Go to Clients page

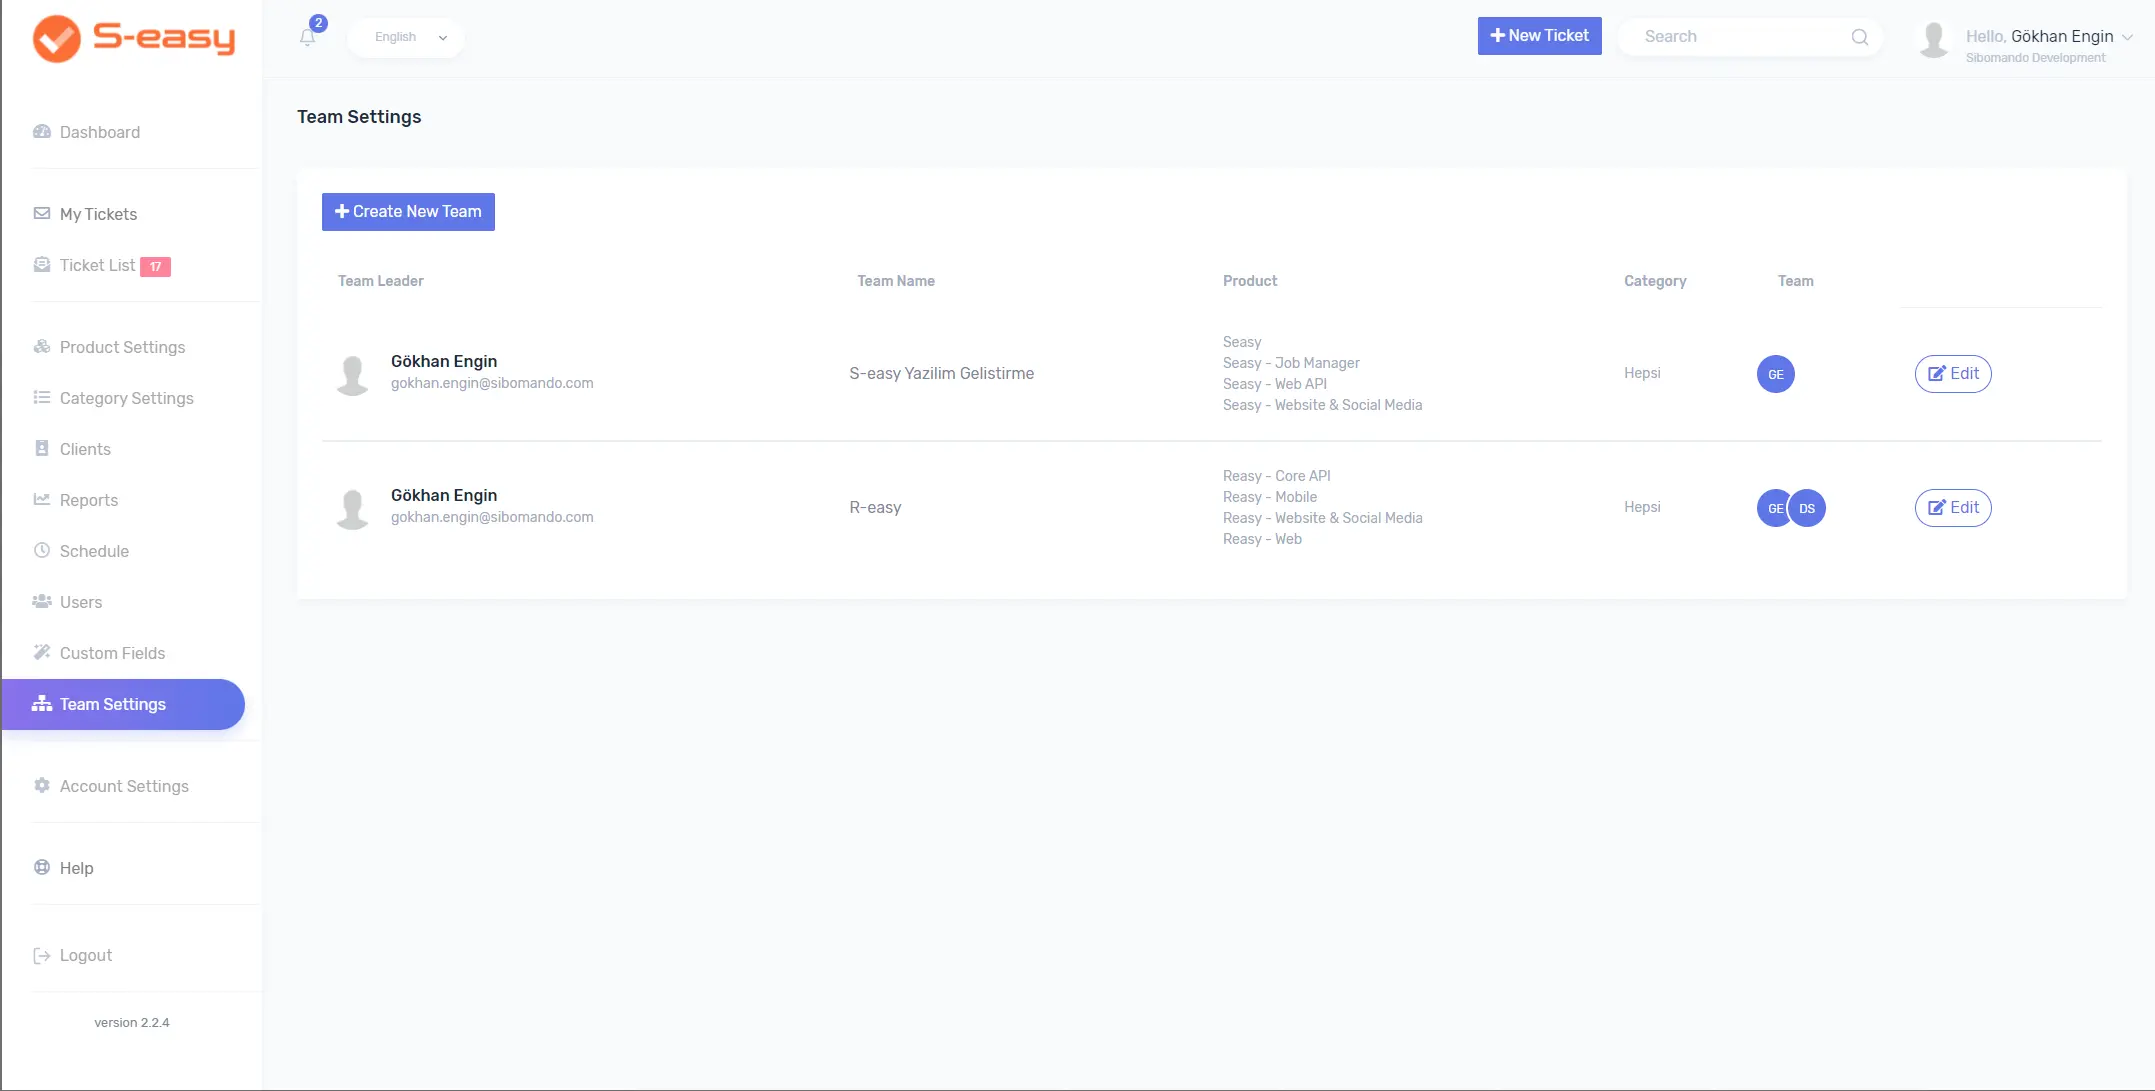(85, 449)
